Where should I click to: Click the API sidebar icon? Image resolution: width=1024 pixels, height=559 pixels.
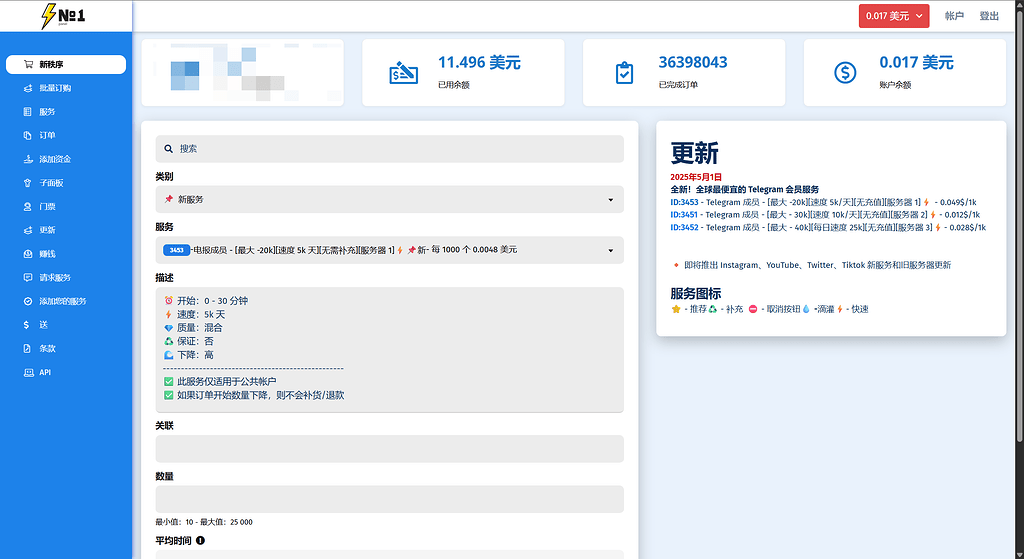pyautogui.click(x=29, y=372)
